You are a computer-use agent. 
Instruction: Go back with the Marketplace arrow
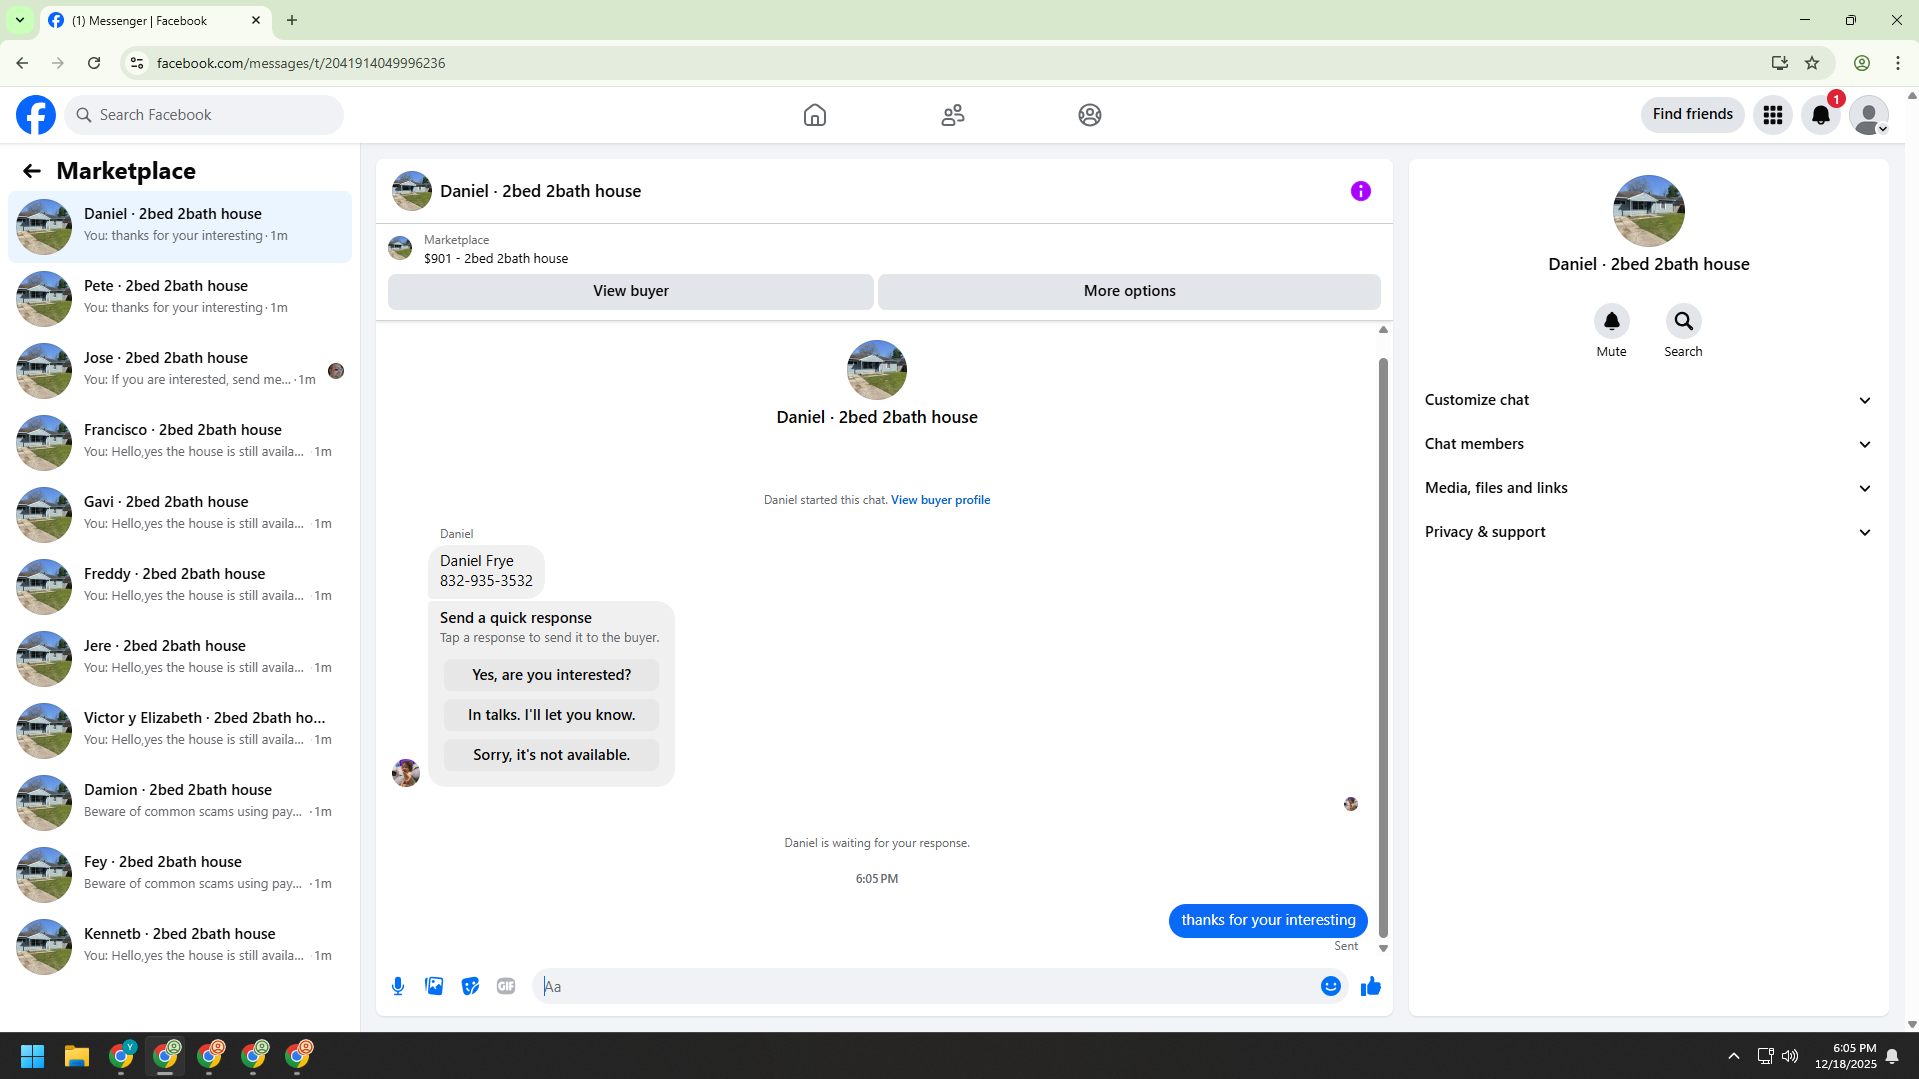tap(32, 171)
